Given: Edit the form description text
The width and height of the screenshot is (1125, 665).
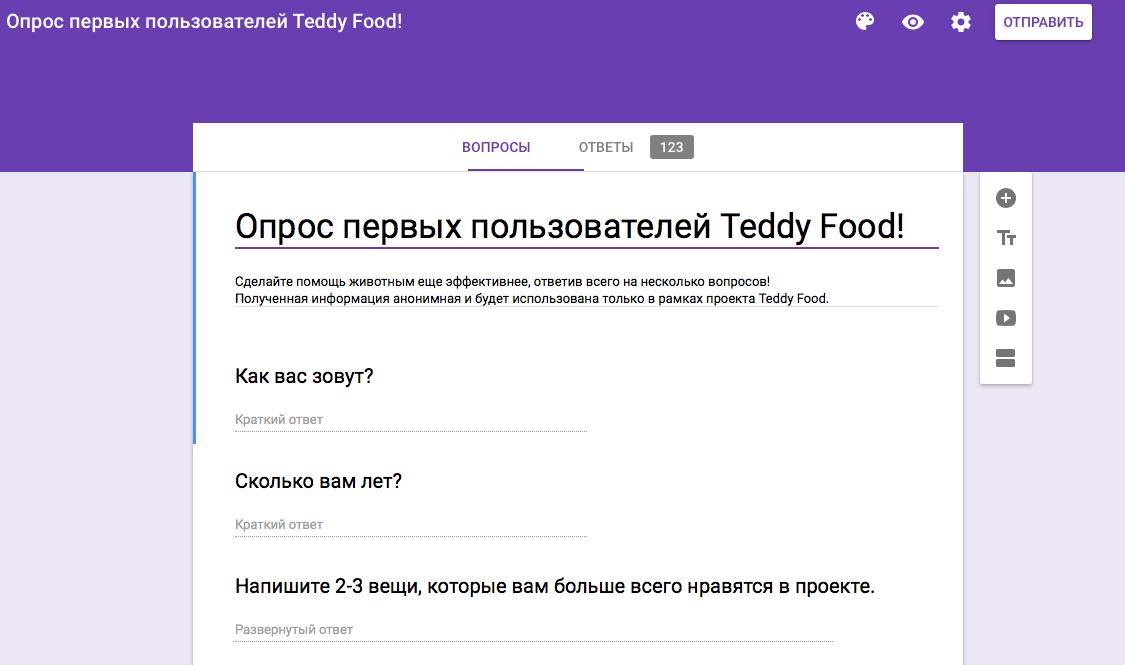Looking at the screenshot, I should [x=586, y=290].
